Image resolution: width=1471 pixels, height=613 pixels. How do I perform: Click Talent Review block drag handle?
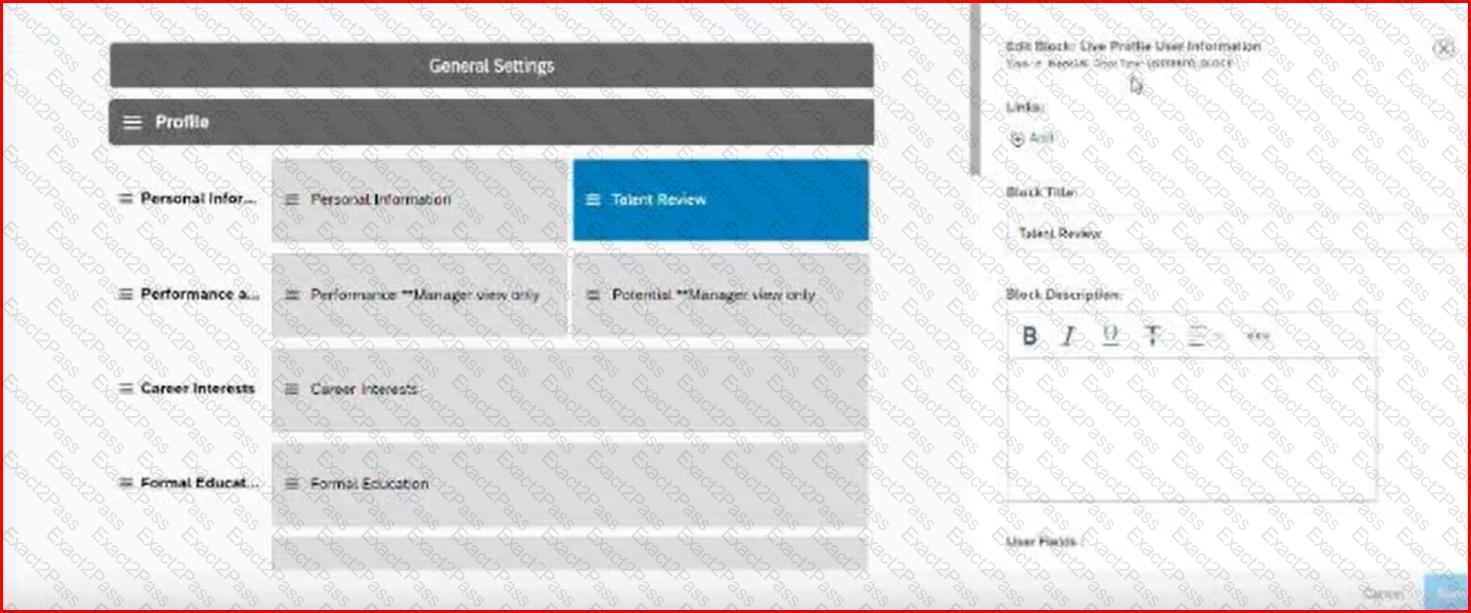(592, 200)
